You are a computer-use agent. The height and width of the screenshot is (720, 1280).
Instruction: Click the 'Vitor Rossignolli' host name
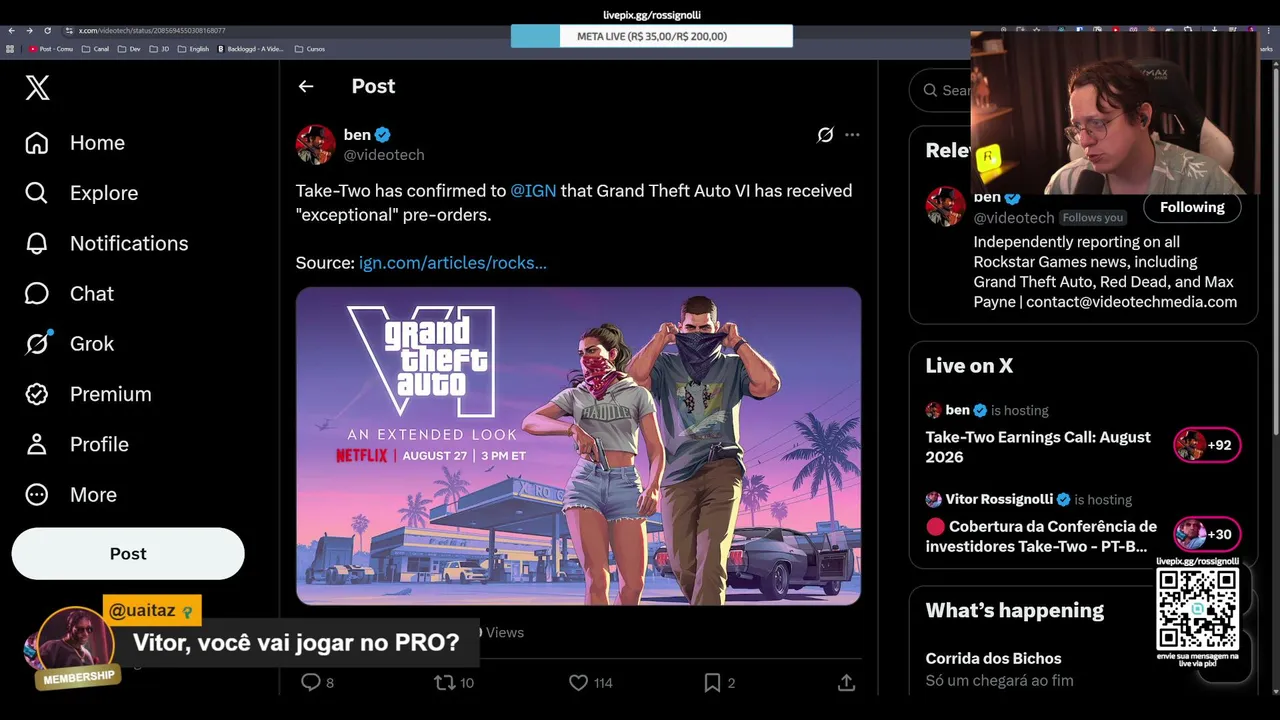[x=999, y=500]
